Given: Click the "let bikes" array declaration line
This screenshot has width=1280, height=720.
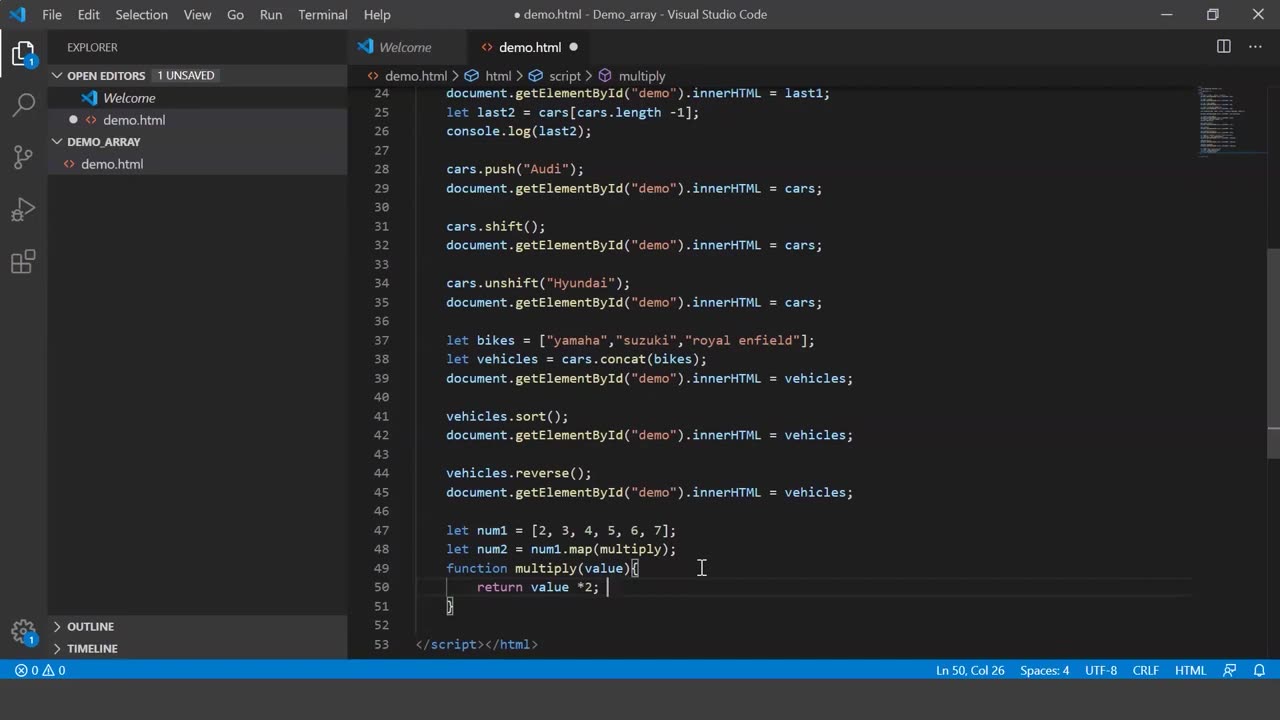Looking at the screenshot, I should point(630,340).
